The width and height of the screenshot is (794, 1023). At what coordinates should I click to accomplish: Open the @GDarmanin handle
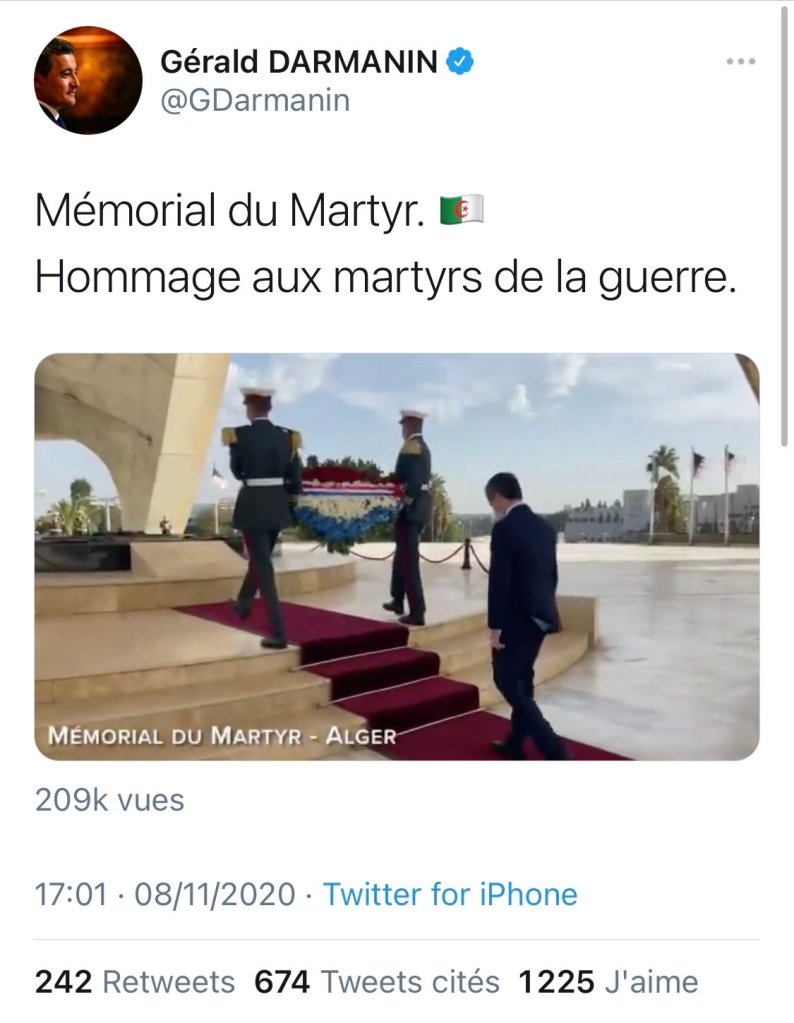(x=255, y=100)
